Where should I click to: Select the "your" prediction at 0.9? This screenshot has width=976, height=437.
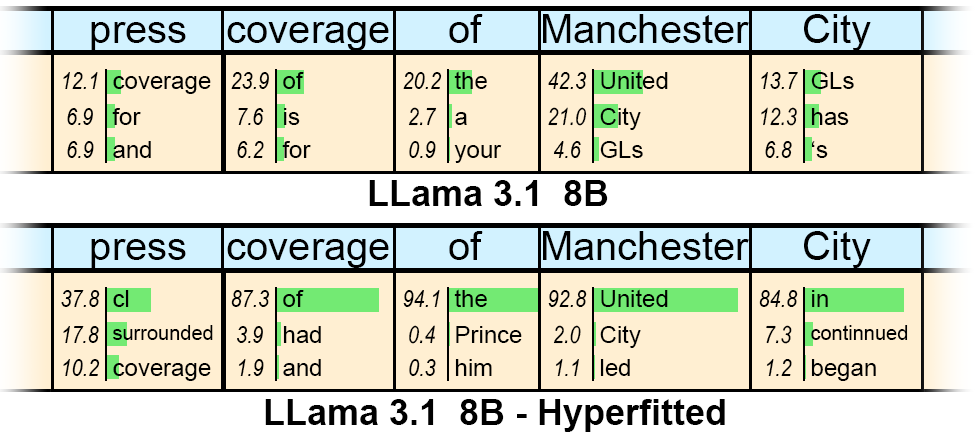tap(477, 151)
